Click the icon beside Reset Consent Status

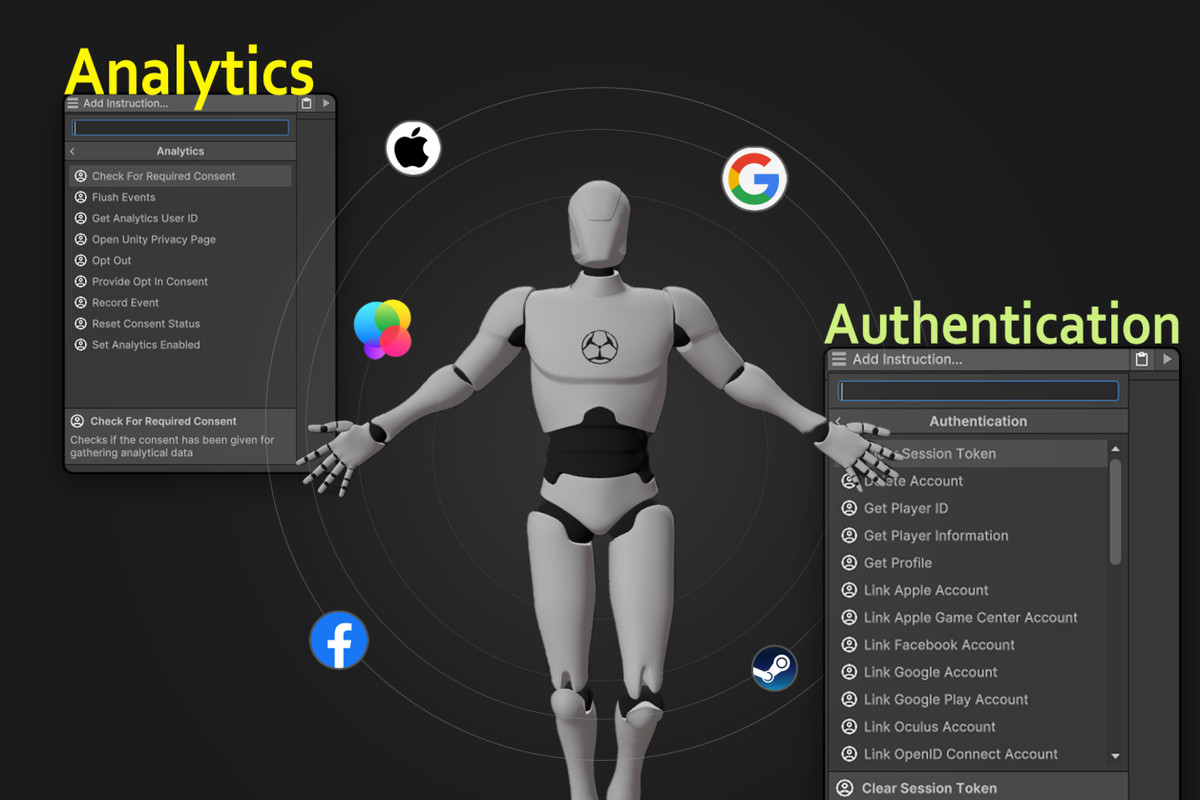[81, 323]
